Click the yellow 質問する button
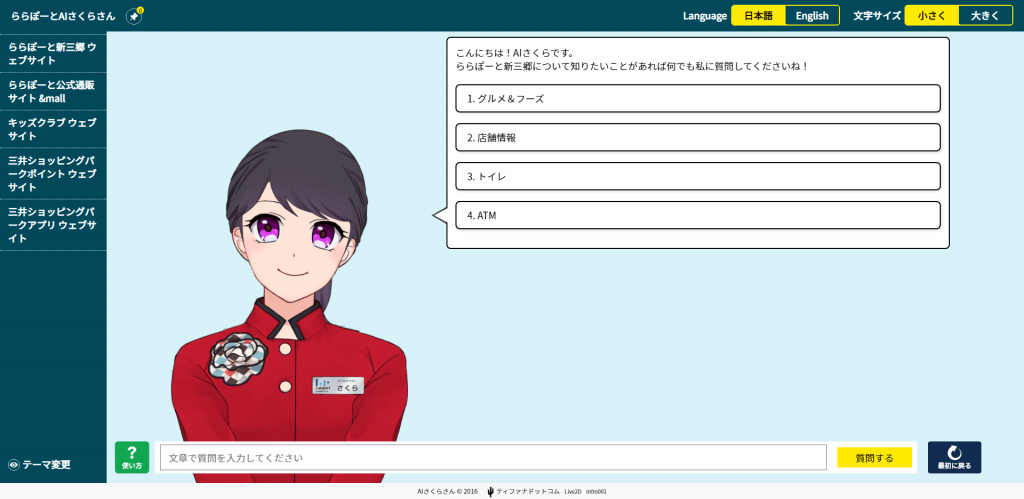The height and width of the screenshot is (499, 1024). tap(874, 458)
